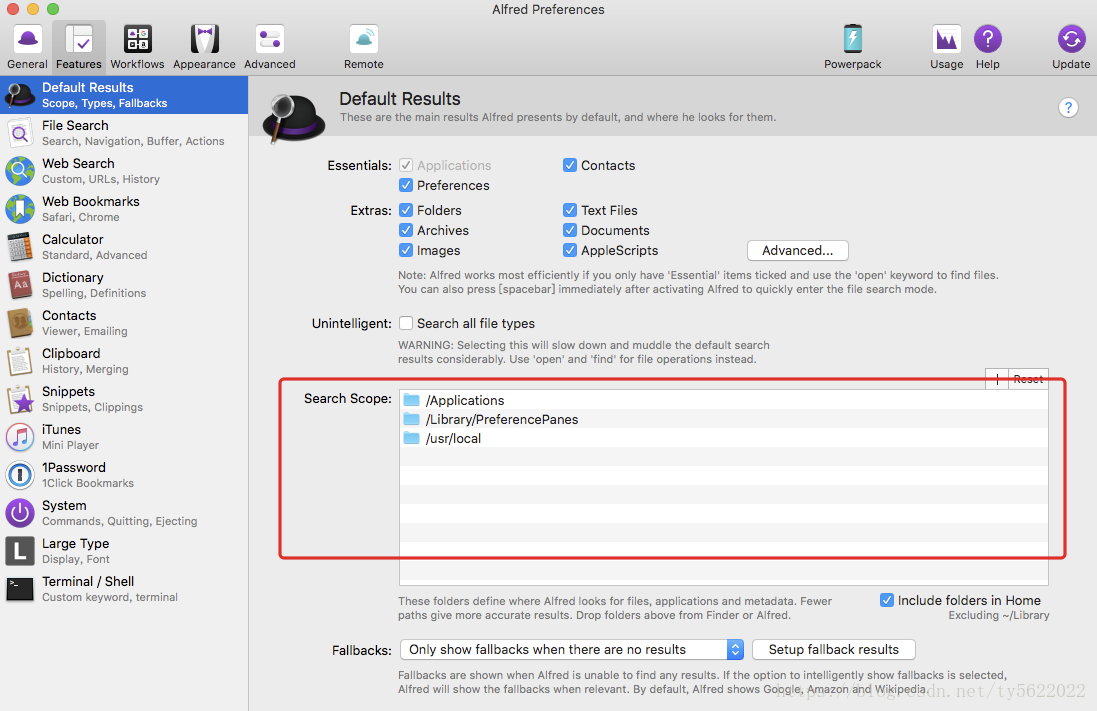This screenshot has width=1097, height=711.
Task: Open the Powerpack section
Action: [x=852, y=47]
